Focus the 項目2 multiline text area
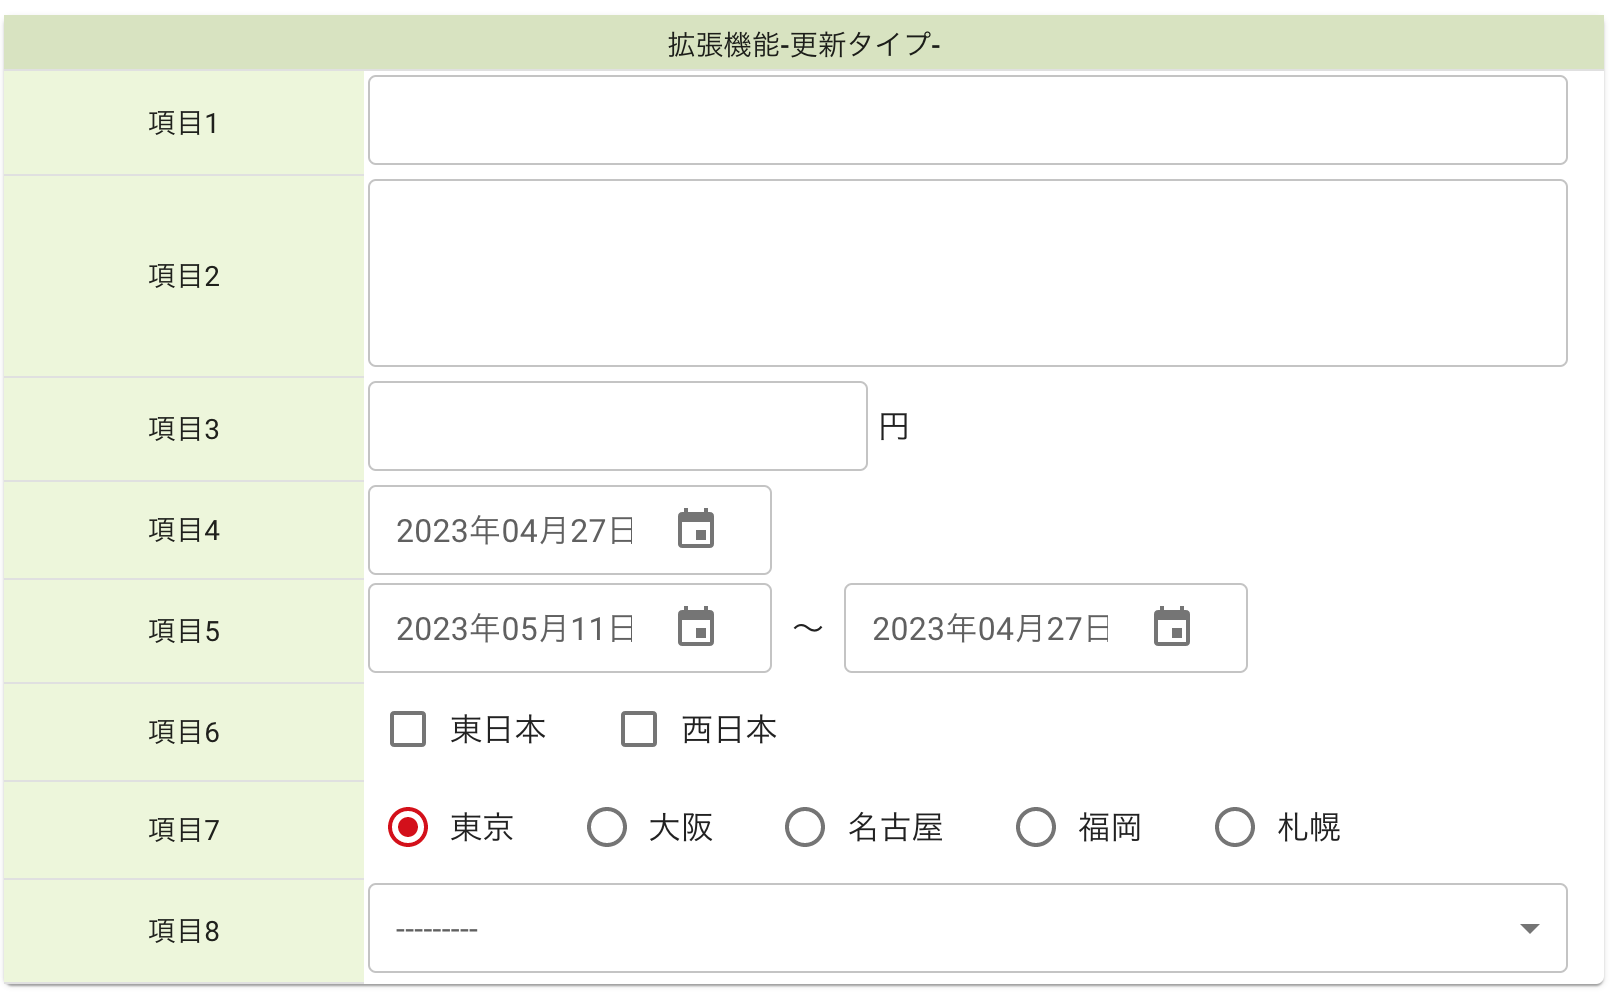This screenshot has height=996, width=1618. pyautogui.click(x=967, y=273)
